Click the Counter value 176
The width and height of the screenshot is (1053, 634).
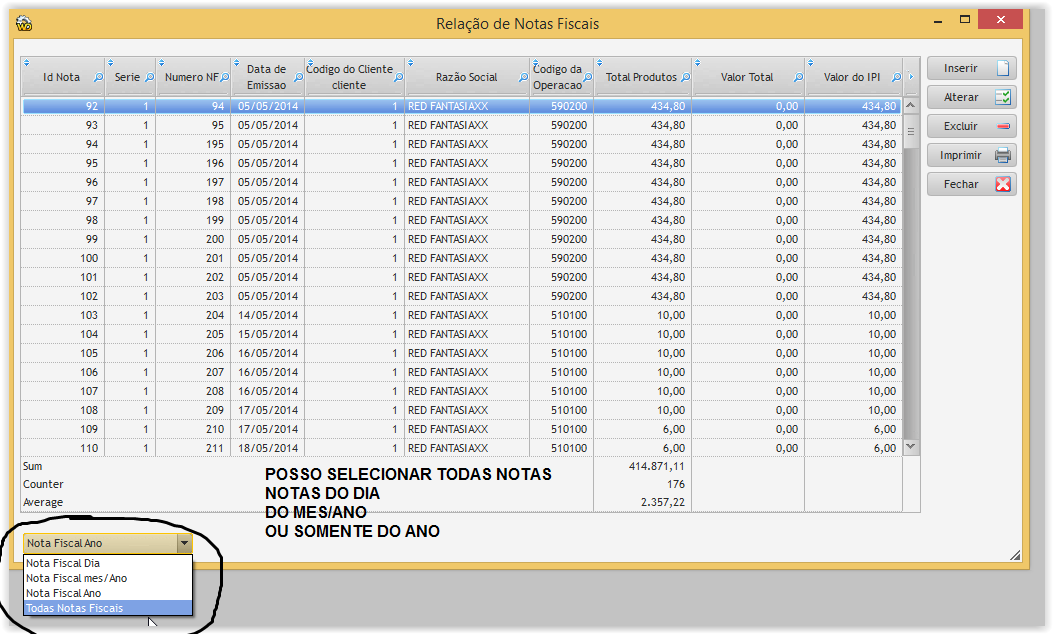point(676,484)
